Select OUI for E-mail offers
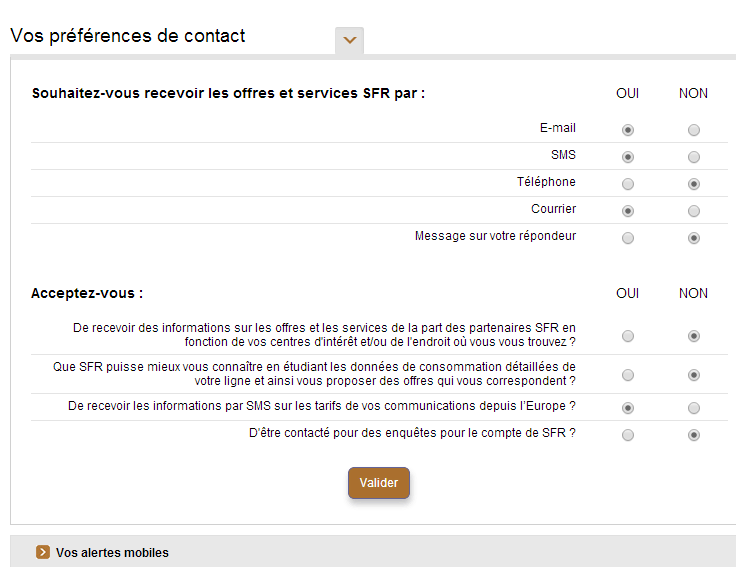Screen dimensions: 736x567 click(628, 130)
